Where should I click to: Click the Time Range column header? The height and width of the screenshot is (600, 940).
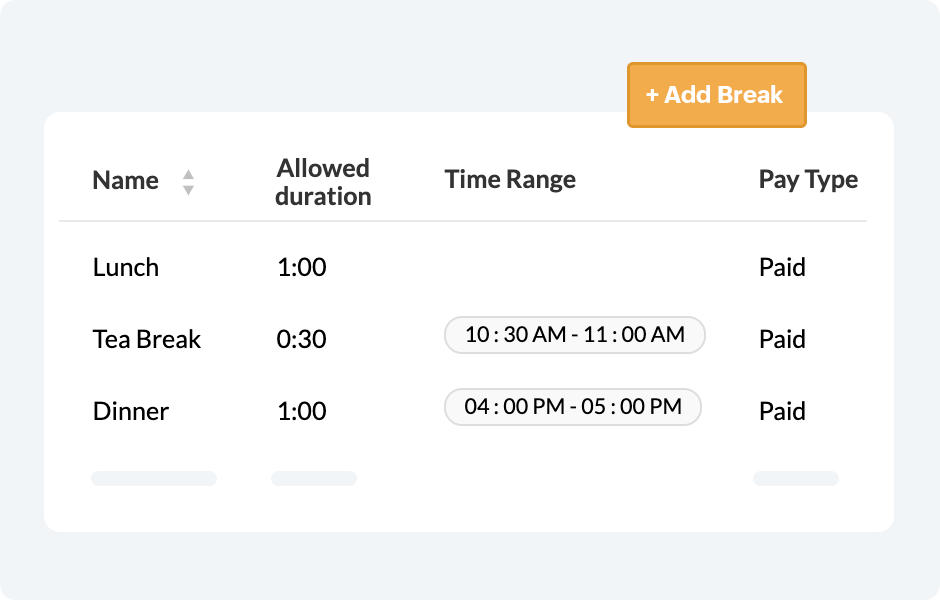point(510,180)
